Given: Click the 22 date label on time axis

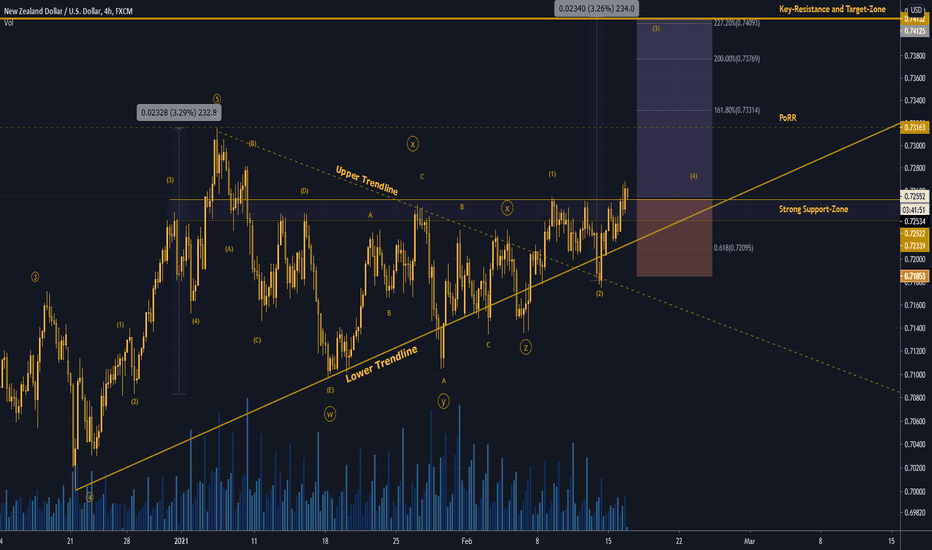Looking at the screenshot, I should (x=679, y=541).
